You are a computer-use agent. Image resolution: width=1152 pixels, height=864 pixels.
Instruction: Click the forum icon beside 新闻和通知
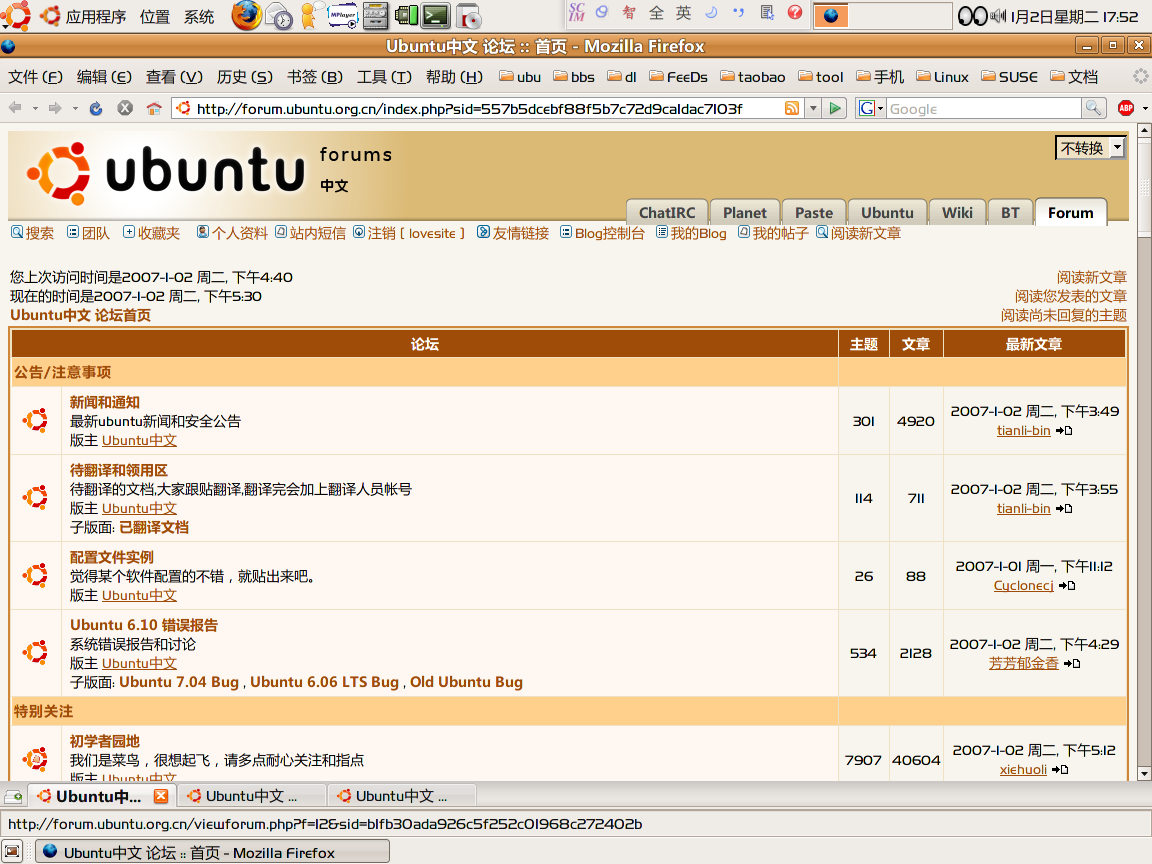coord(35,420)
